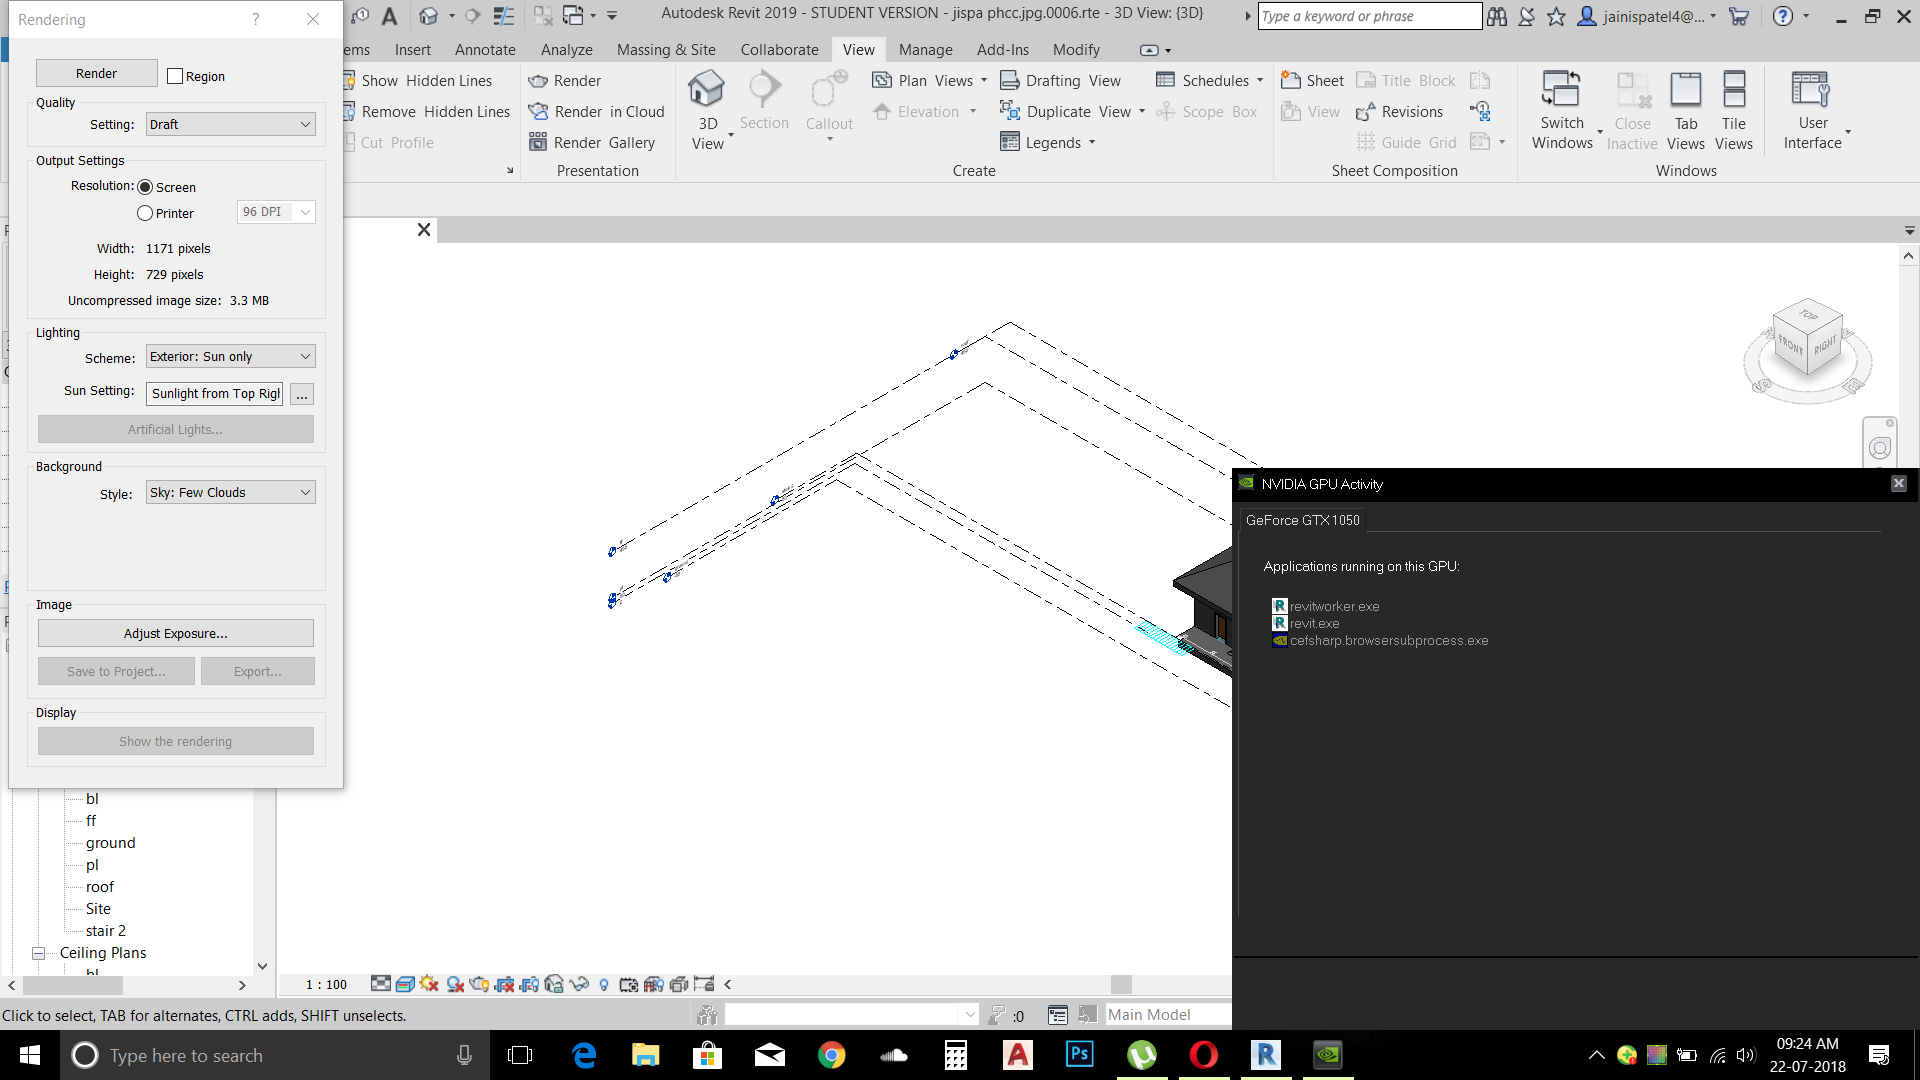Open the Plan Views dropdown arrow
This screenshot has height=1080, width=1920.
pyautogui.click(x=984, y=80)
